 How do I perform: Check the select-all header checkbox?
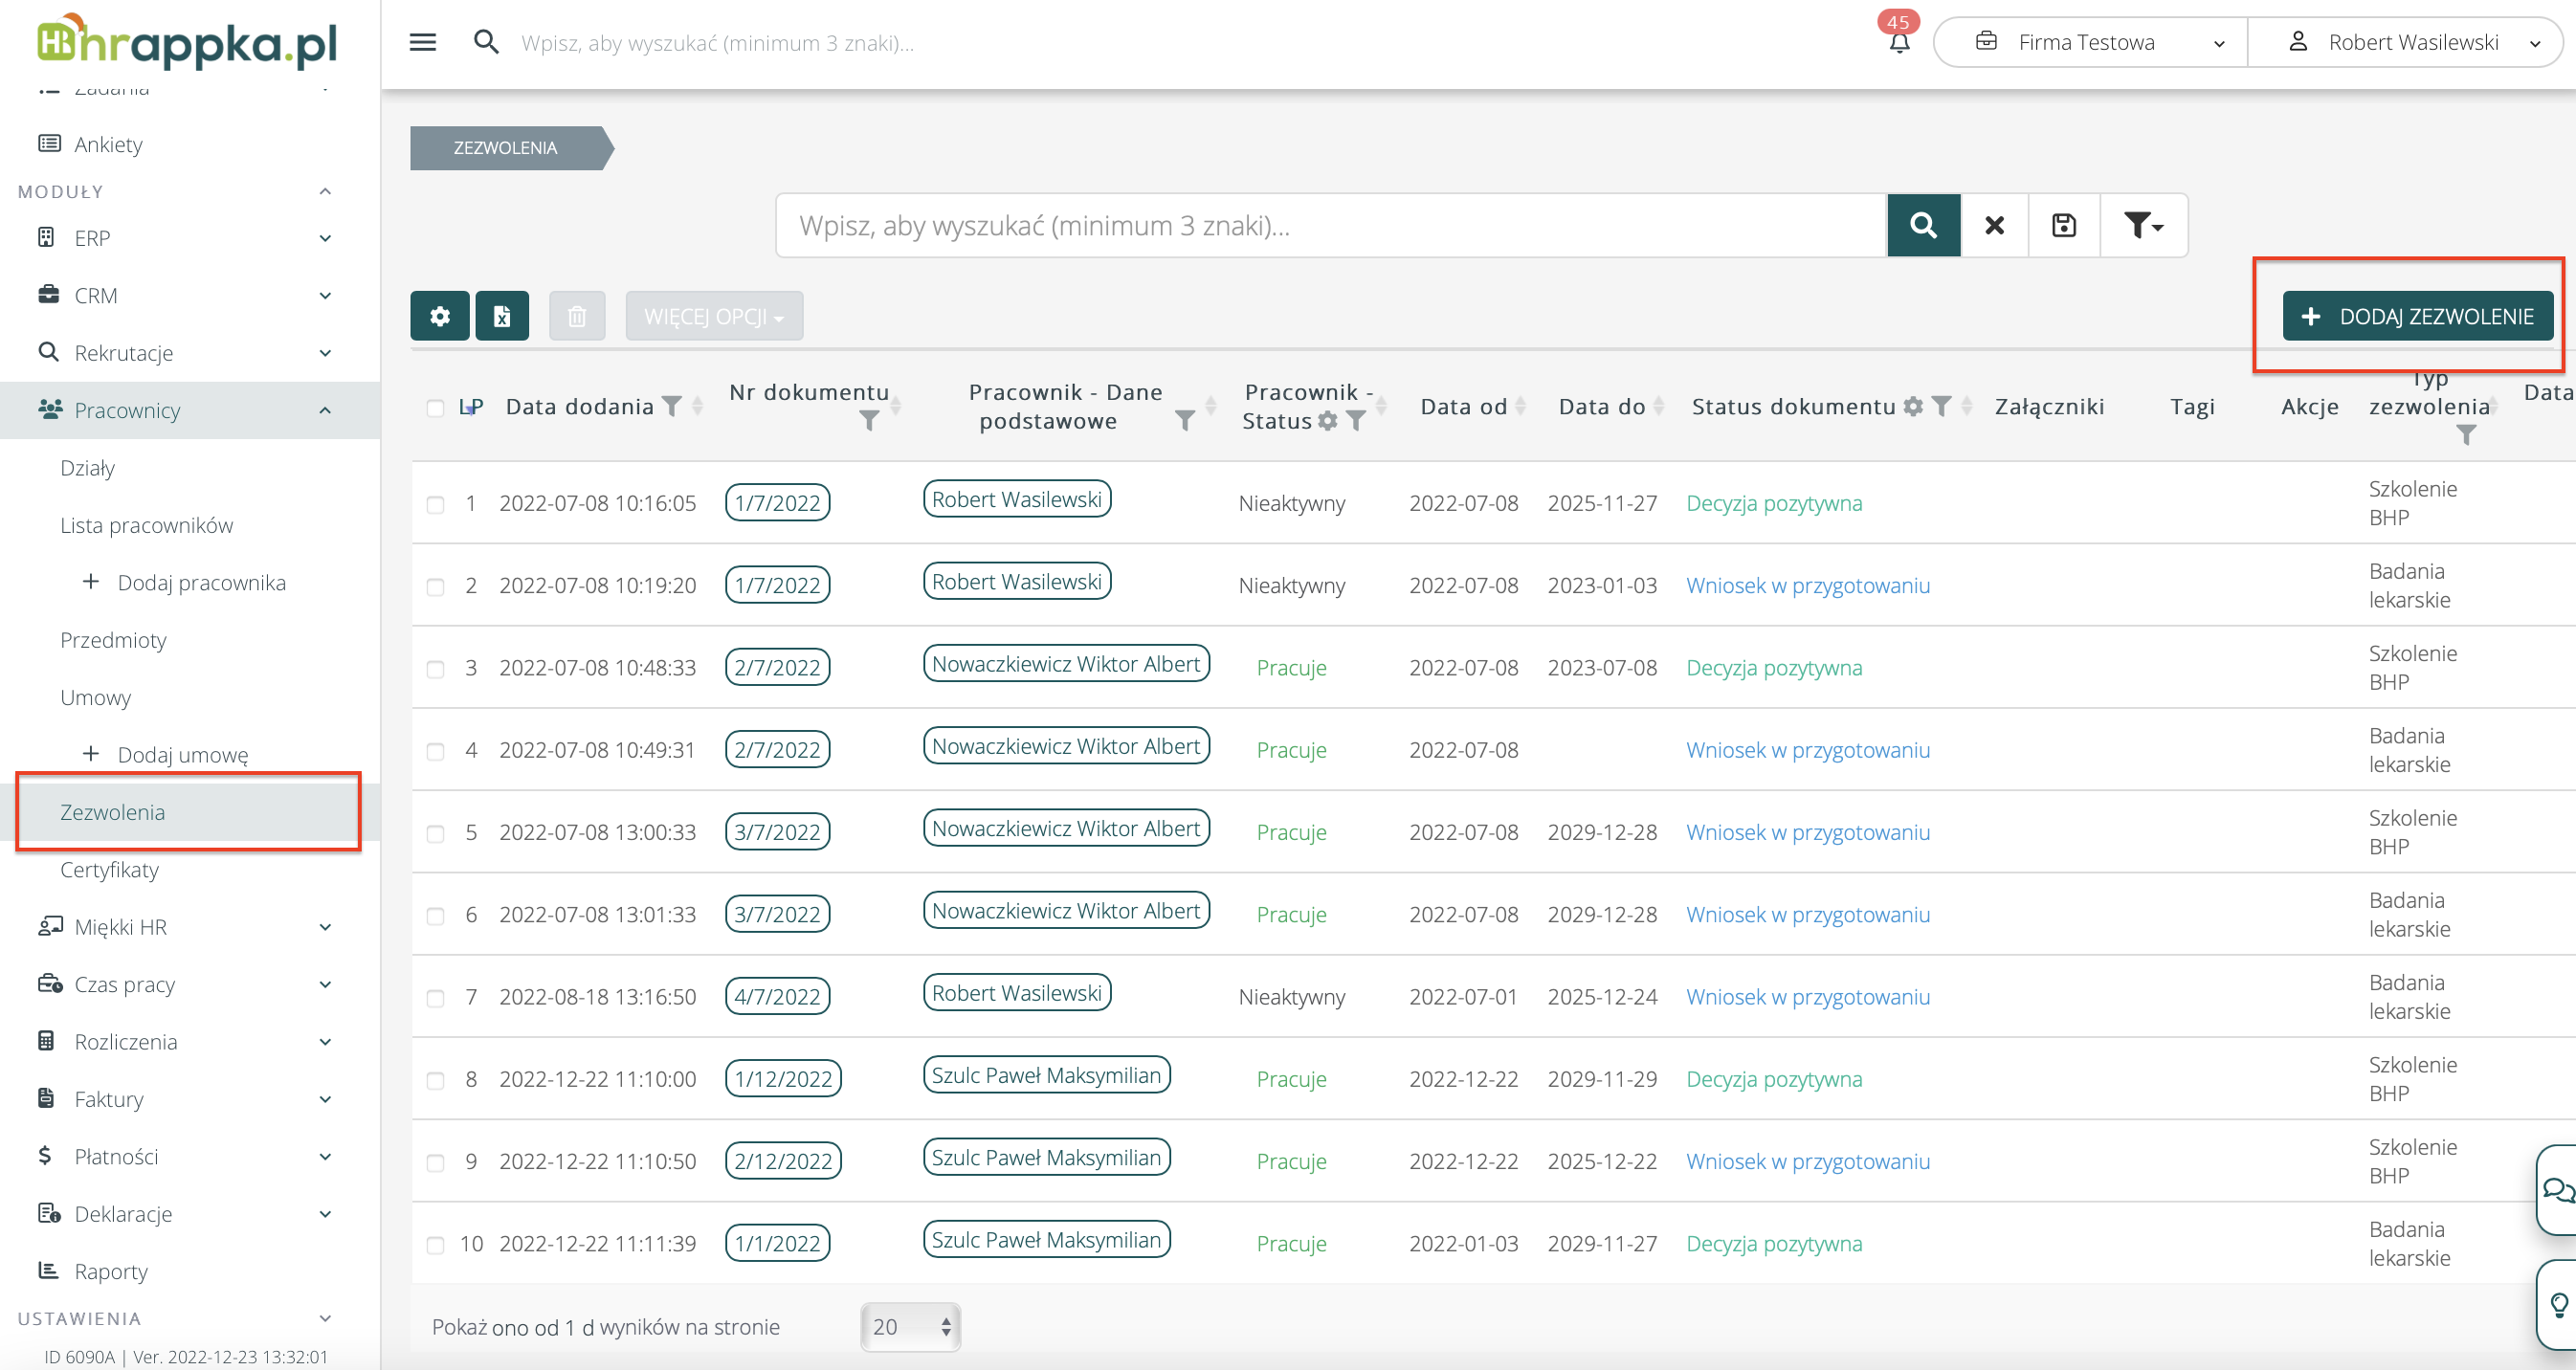pyautogui.click(x=435, y=407)
